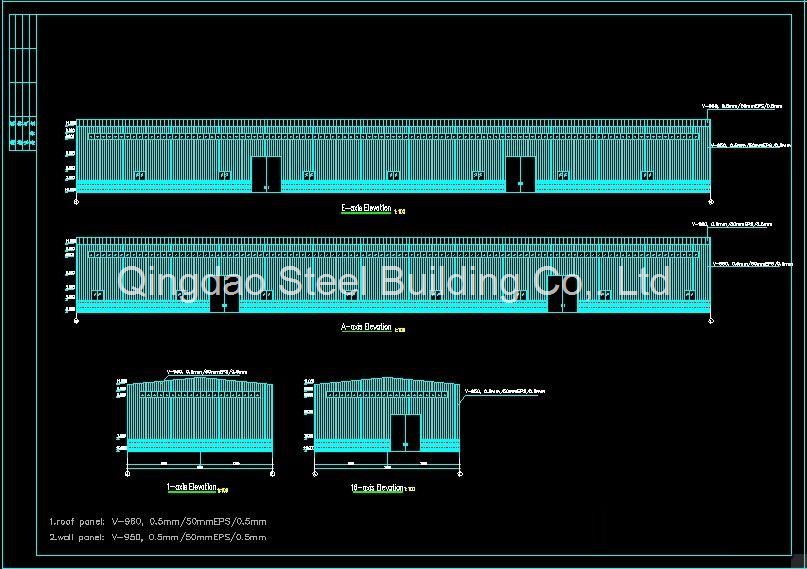Click the "1.roof panel: V-960" note line

[x=158, y=521]
